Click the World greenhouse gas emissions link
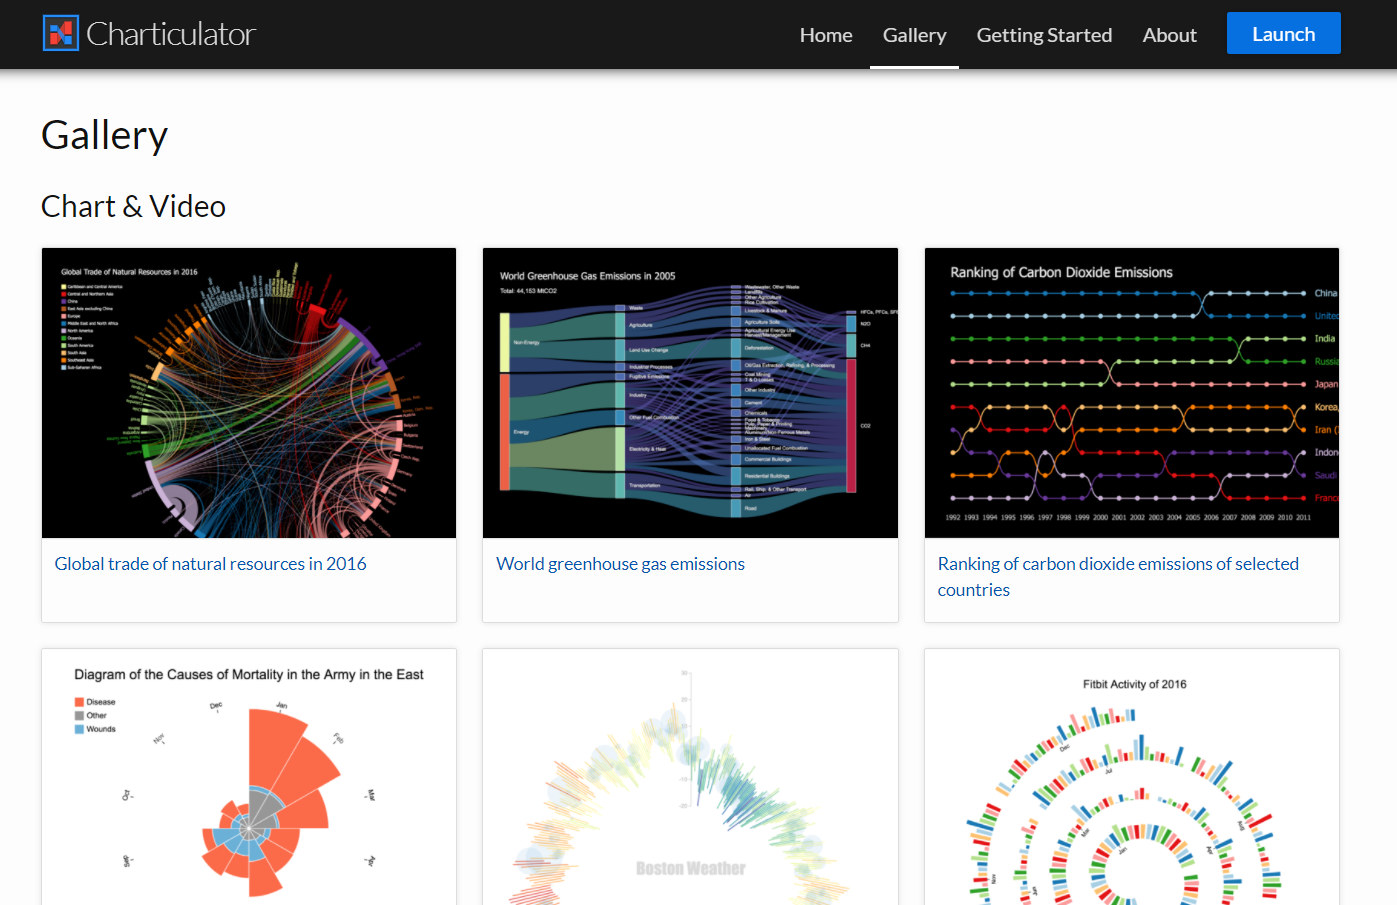 [620, 564]
